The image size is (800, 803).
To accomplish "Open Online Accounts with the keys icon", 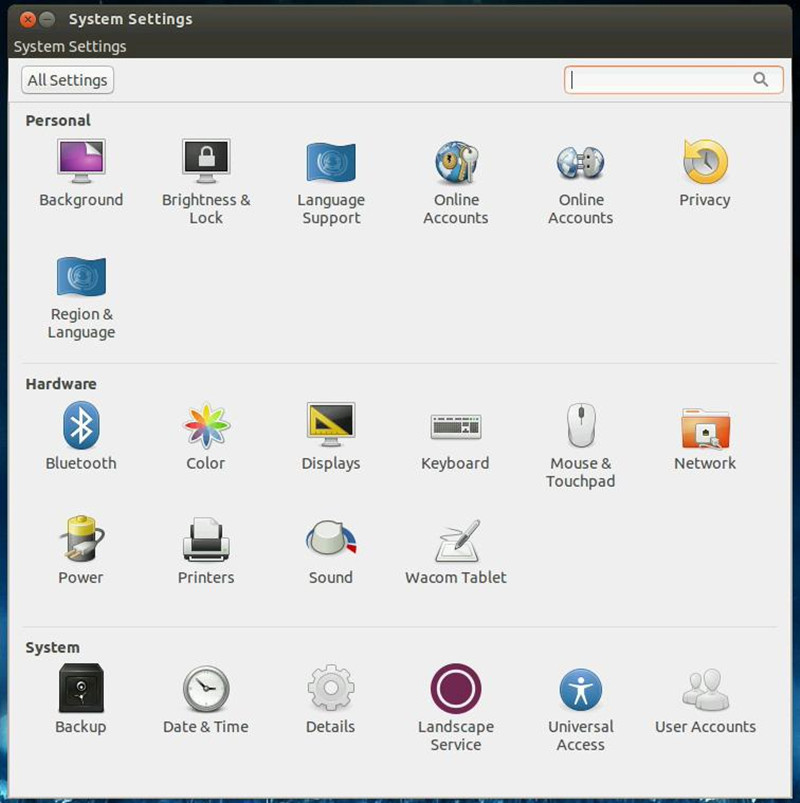I will coord(456,182).
